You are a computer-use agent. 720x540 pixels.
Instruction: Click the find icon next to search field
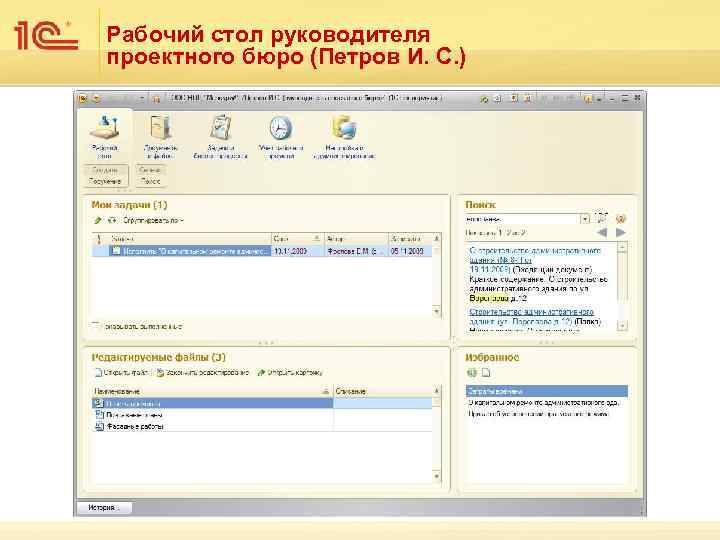(x=601, y=218)
